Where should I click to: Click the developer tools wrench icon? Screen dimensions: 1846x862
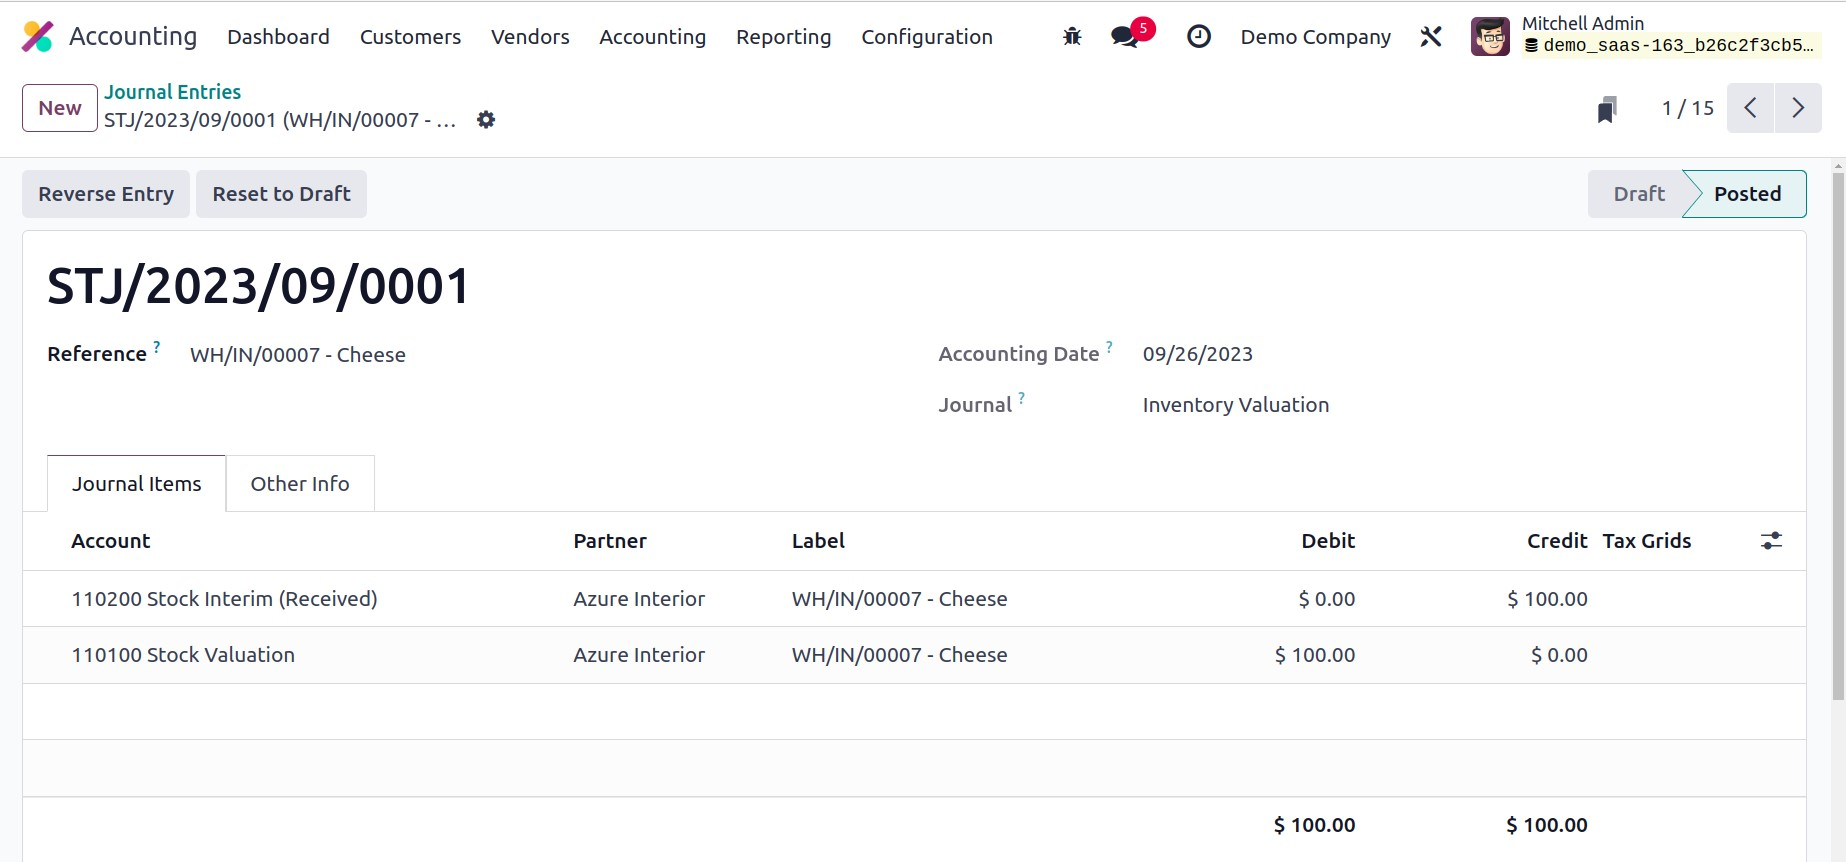tap(1431, 37)
